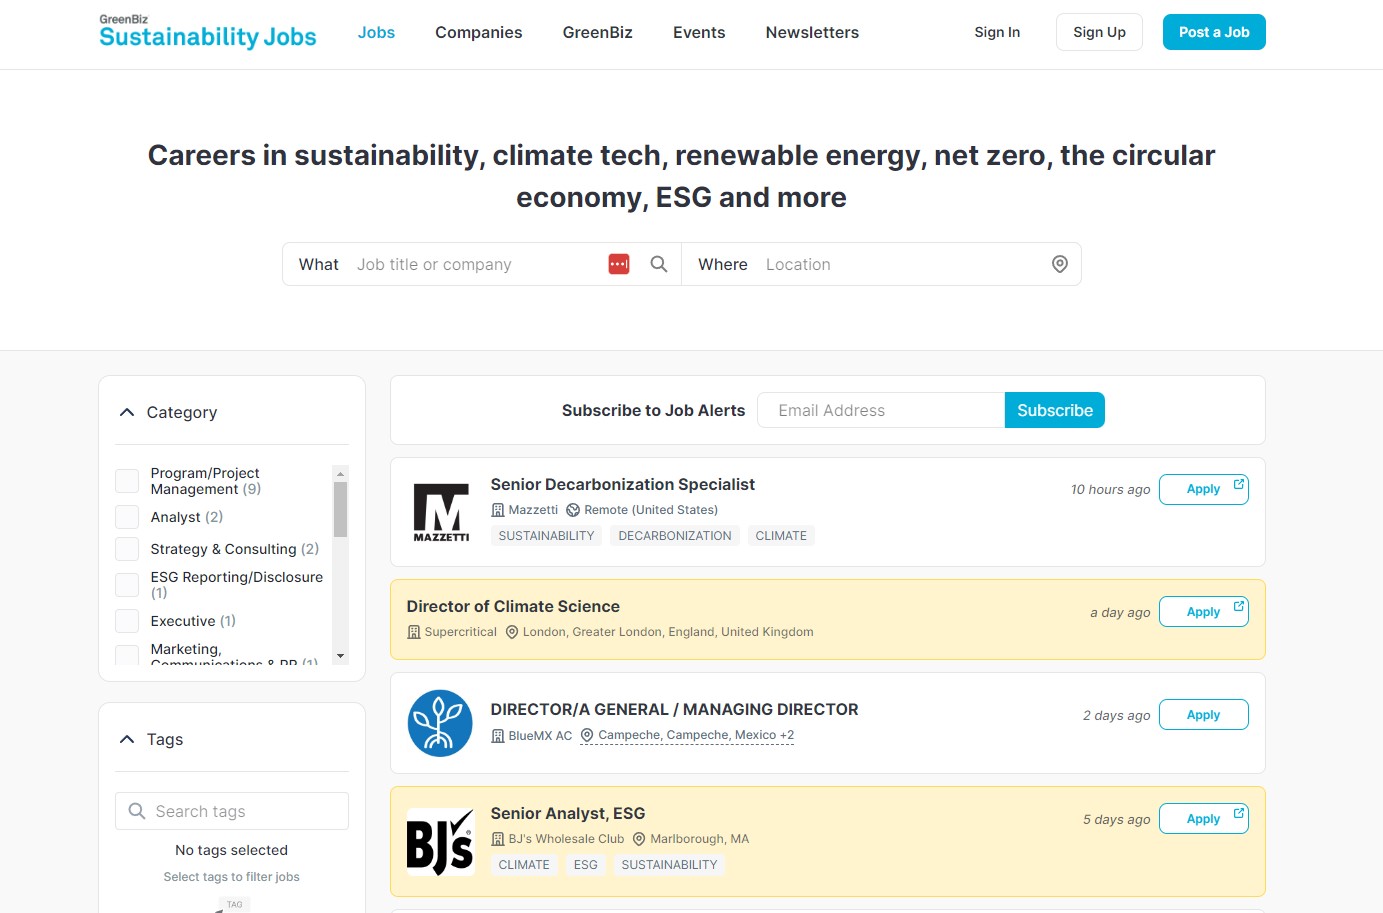
Task: Expand the additional locations '+2' for BlueMX AC
Action: coord(787,735)
